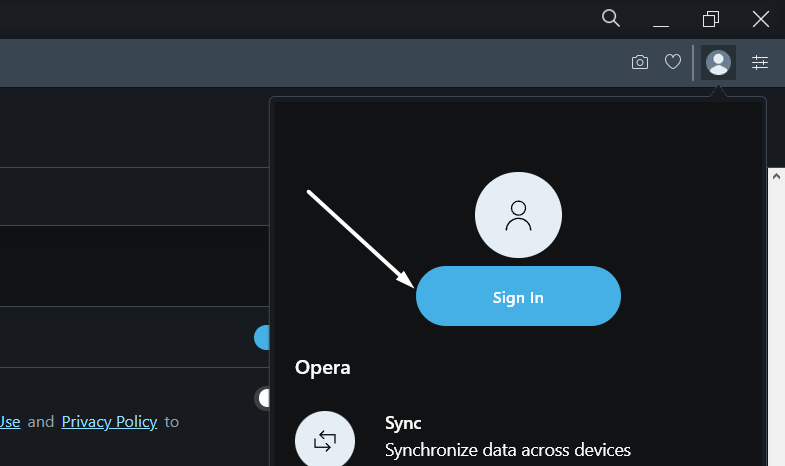Click the heart bookmark icon
Image resolution: width=785 pixels, height=466 pixels.
point(673,62)
